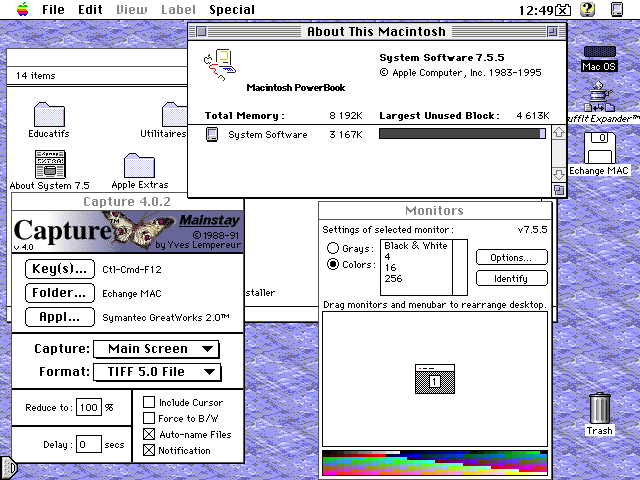Choose Black & White in the color list

click(x=416, y=246)
